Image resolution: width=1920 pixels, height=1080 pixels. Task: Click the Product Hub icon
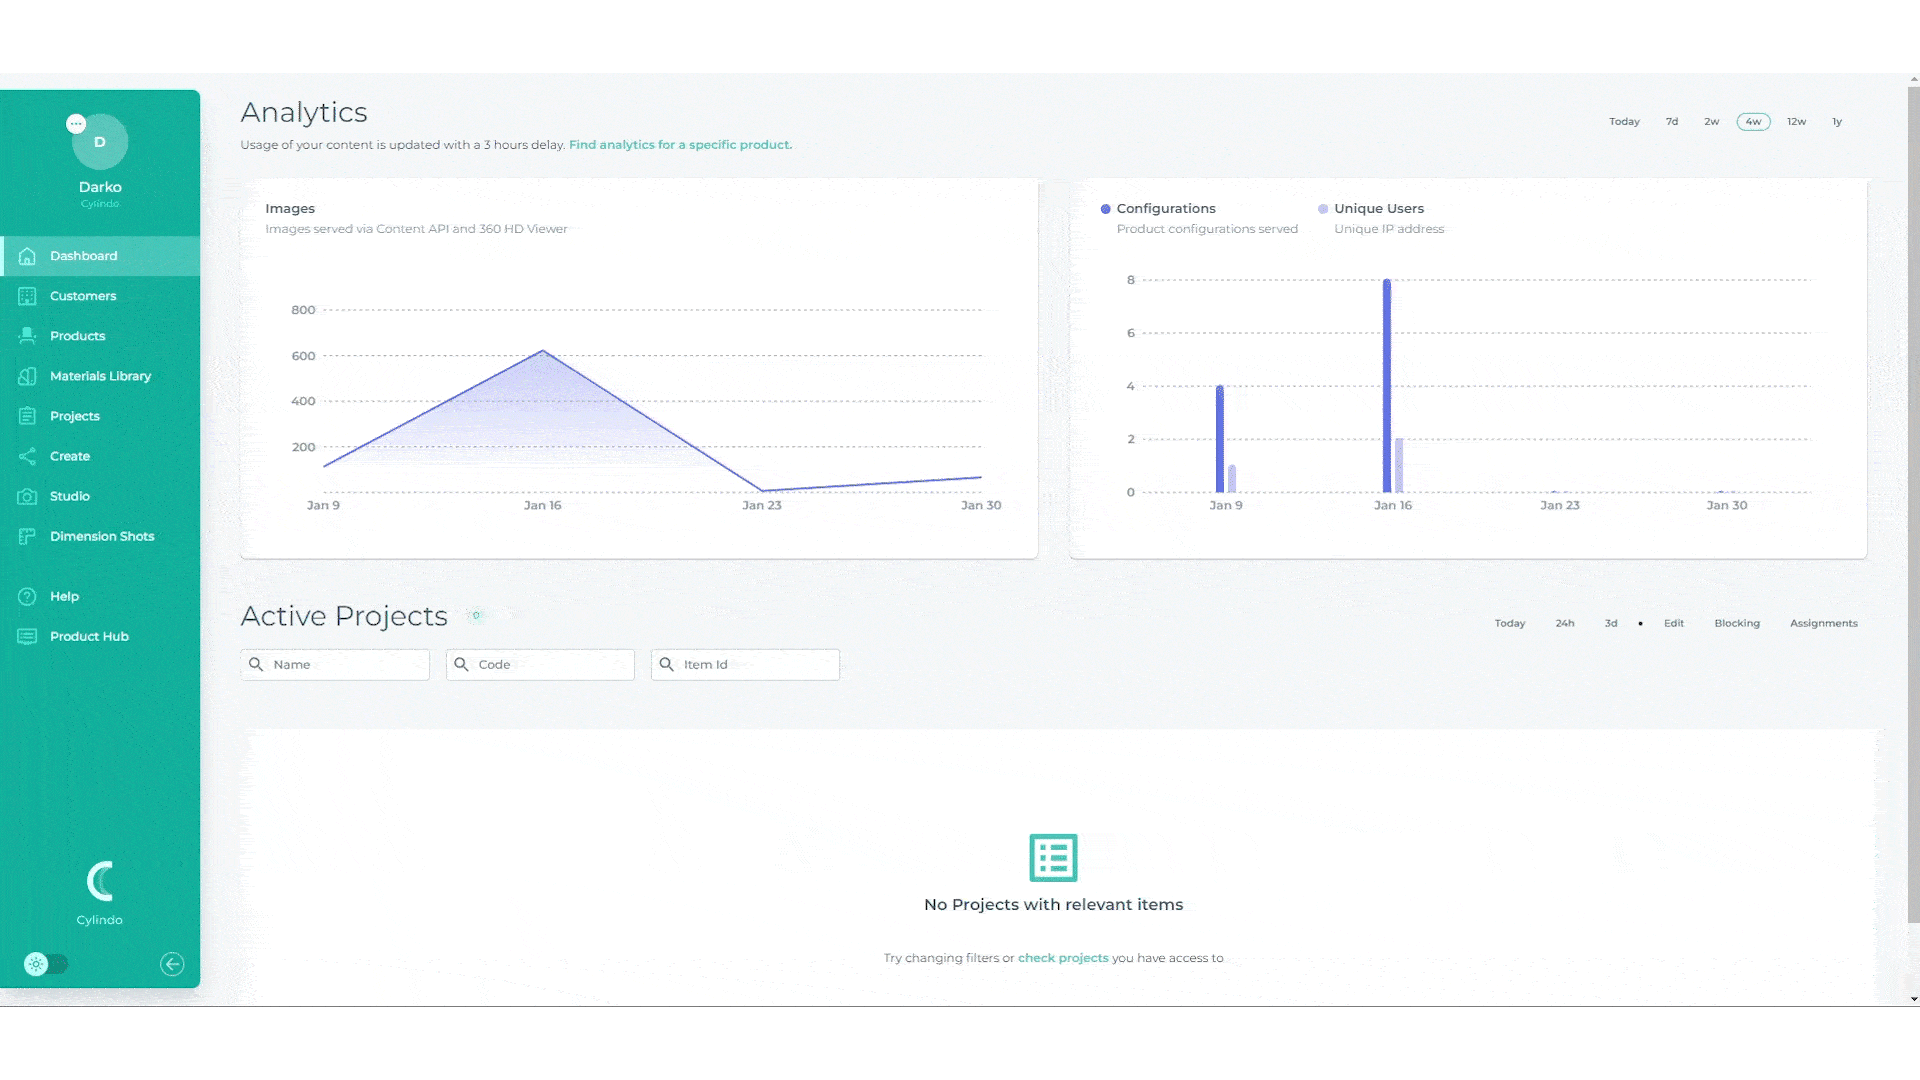[27, 636]
